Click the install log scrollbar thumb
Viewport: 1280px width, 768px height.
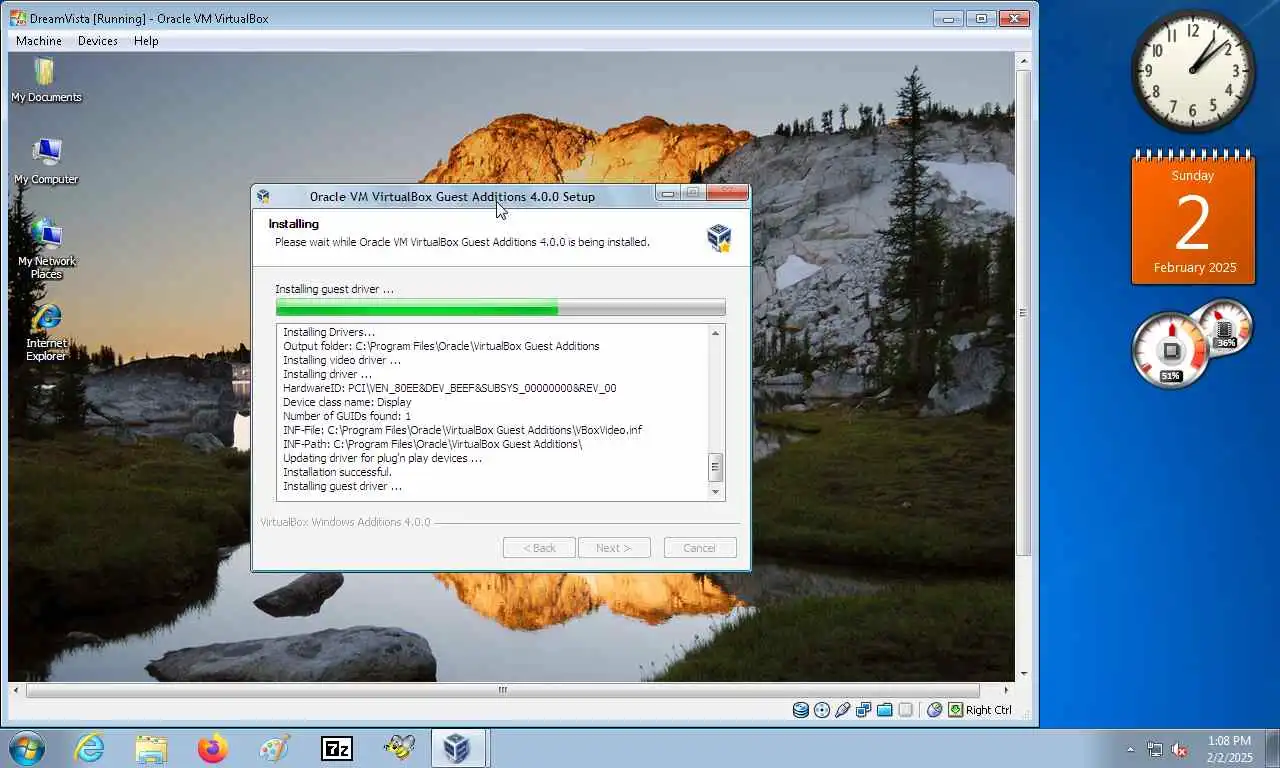(715, 467)
